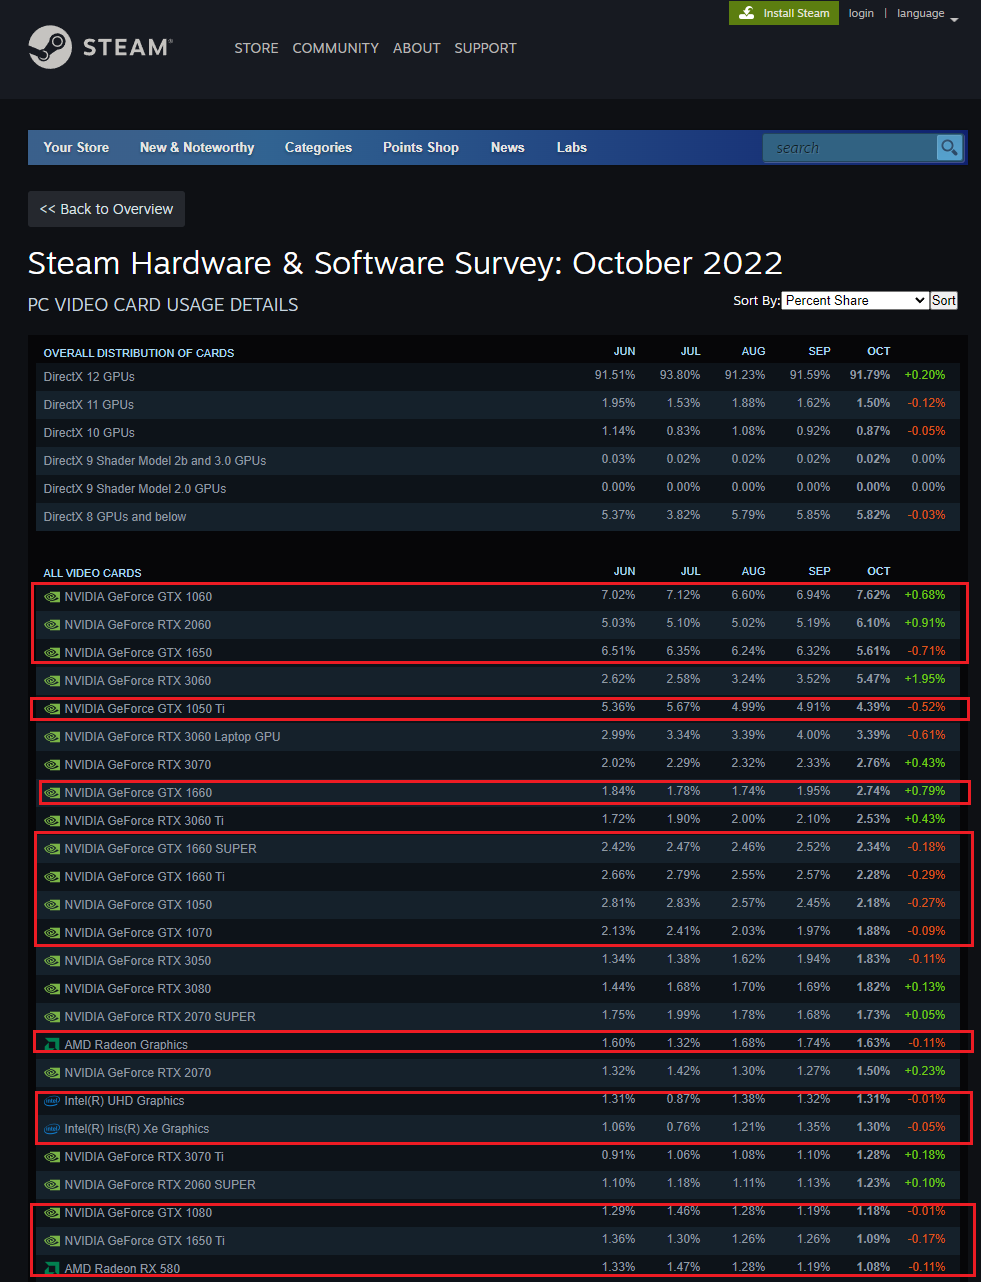The height and width of the screenshot is (1282, 981).
Task: Click Back to Overview button
Action: [x=106, y=209]
